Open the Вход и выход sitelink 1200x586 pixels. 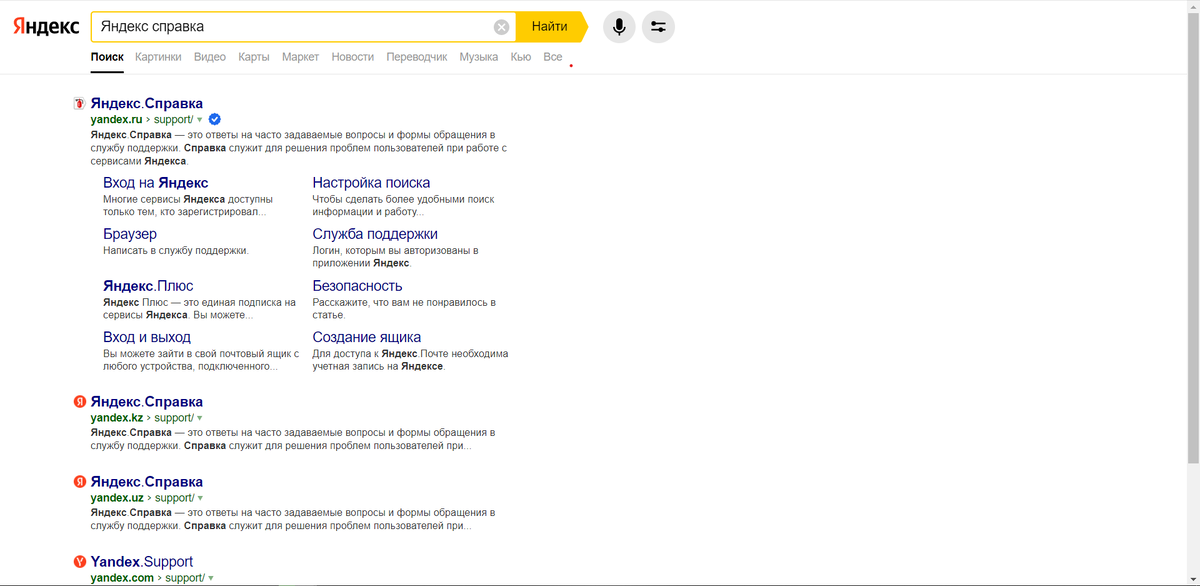147,337
